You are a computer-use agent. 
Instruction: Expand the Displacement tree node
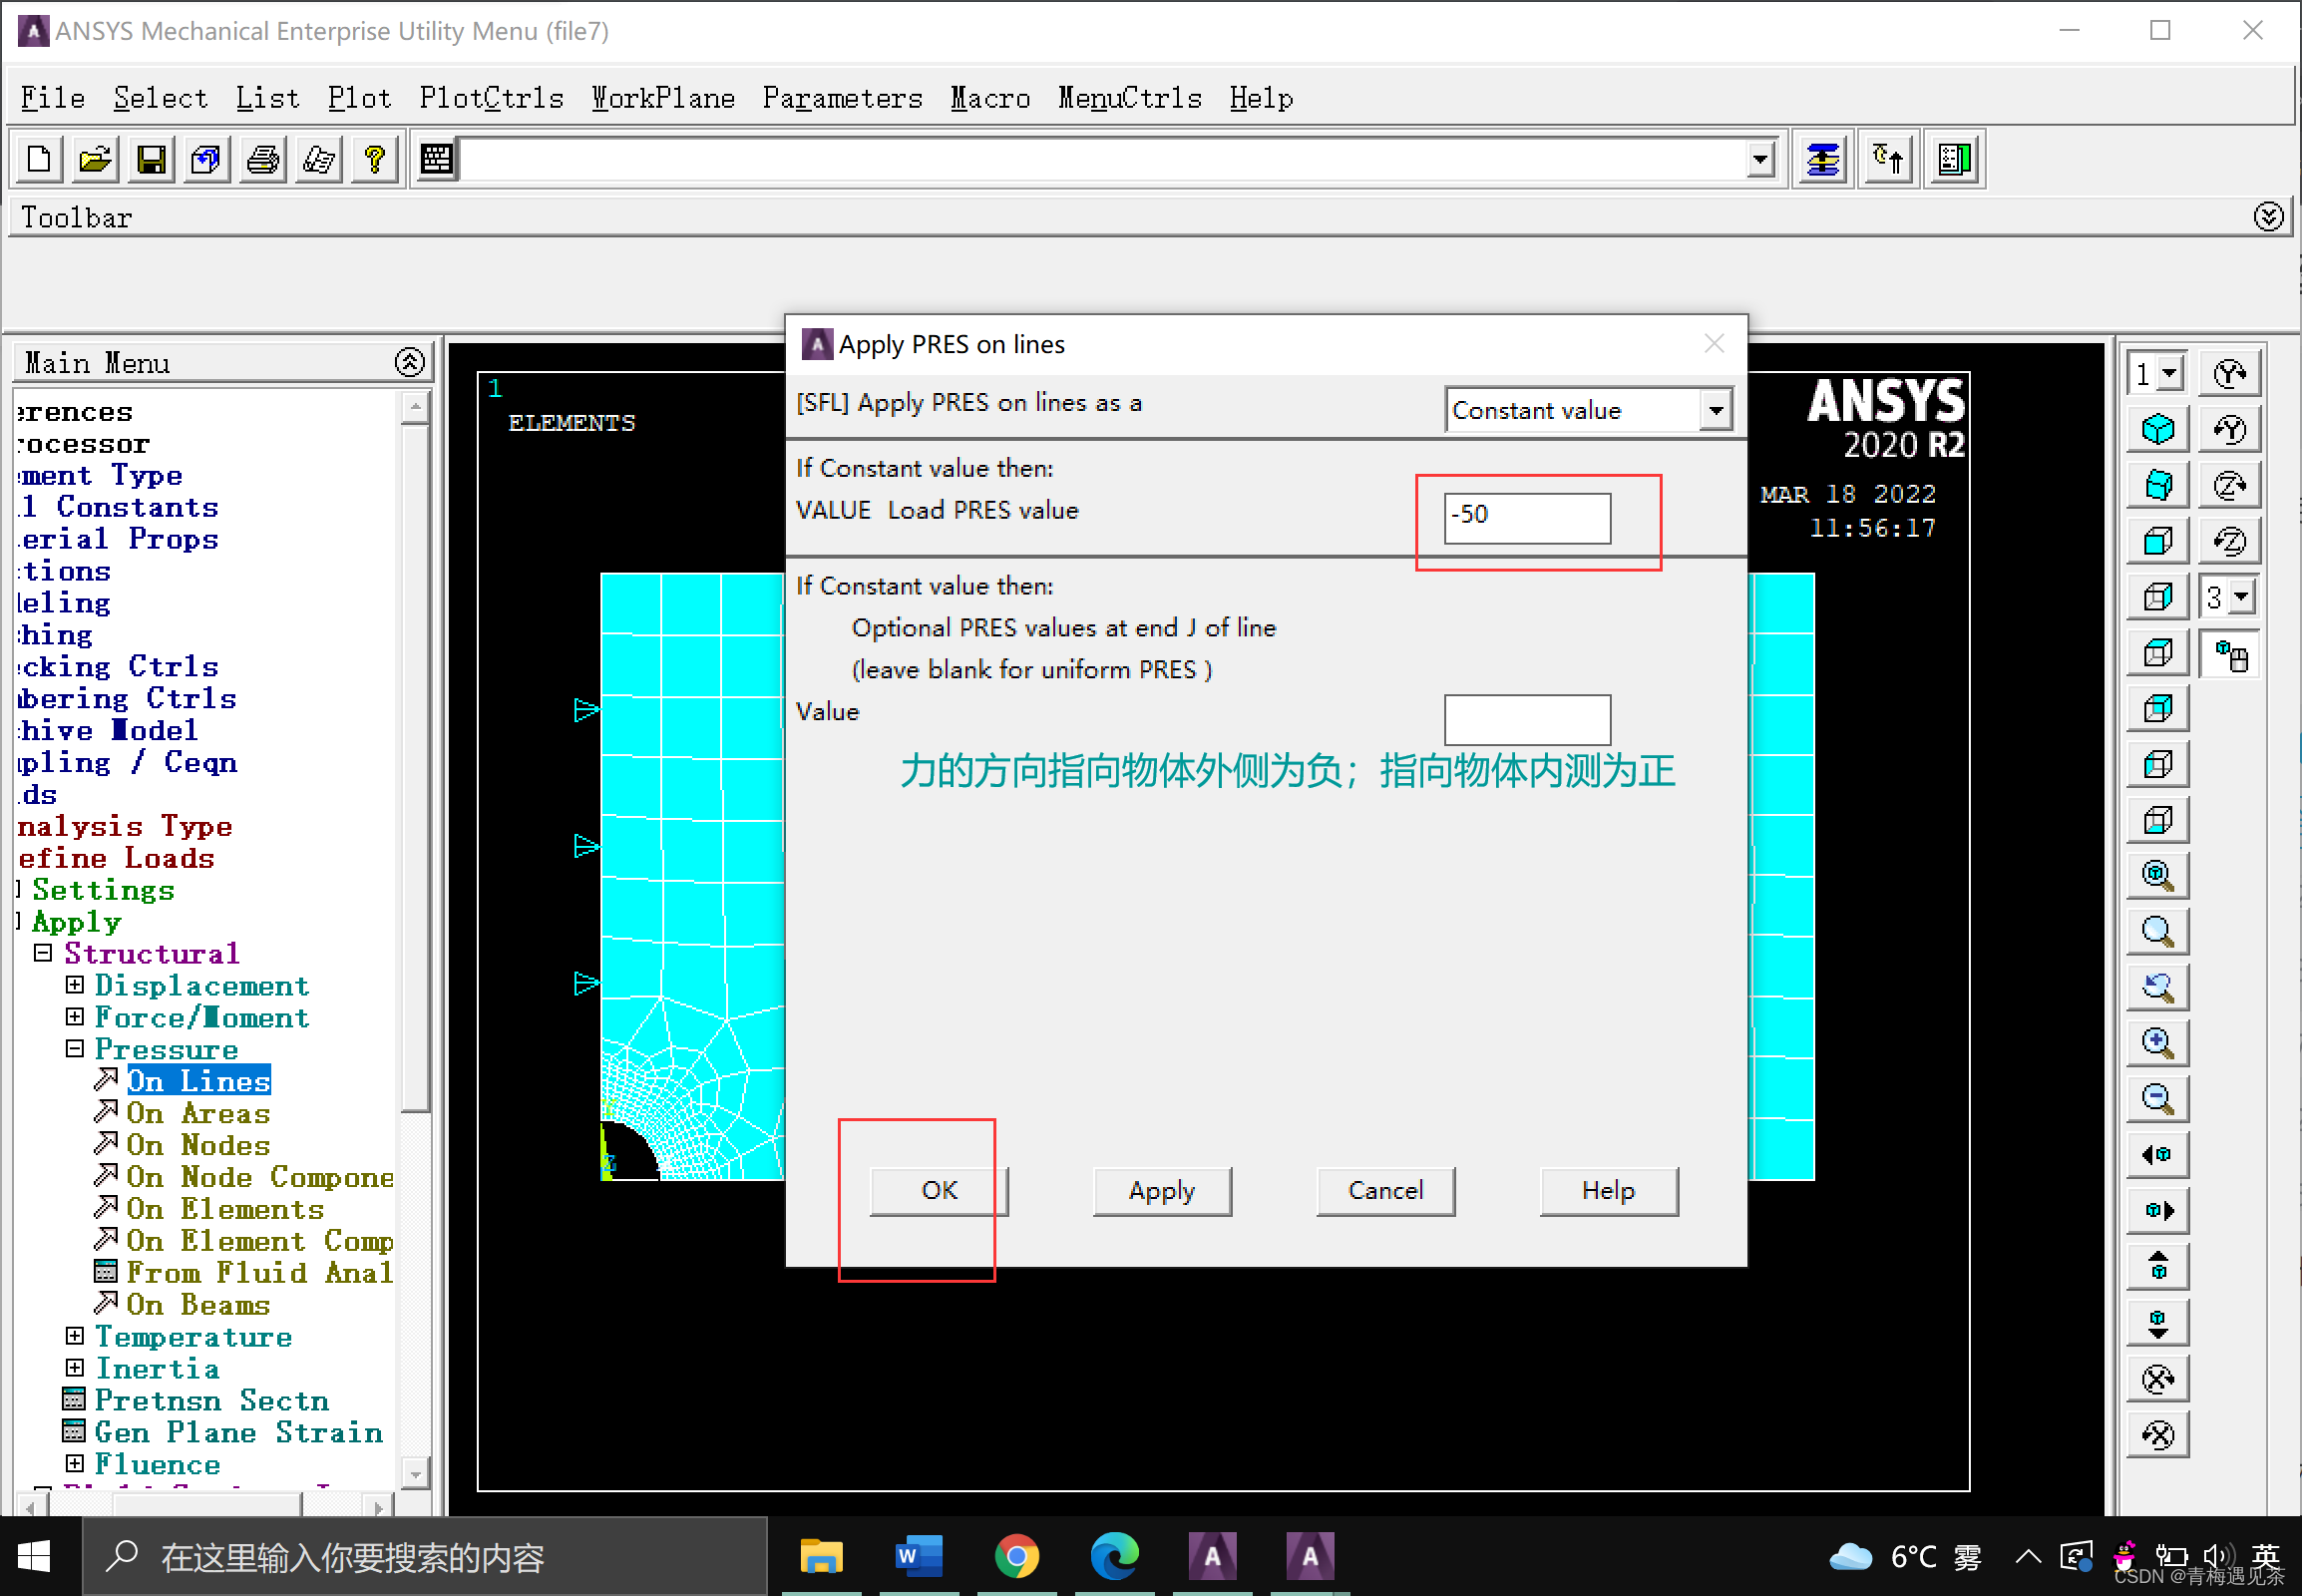tap(75, 985)
